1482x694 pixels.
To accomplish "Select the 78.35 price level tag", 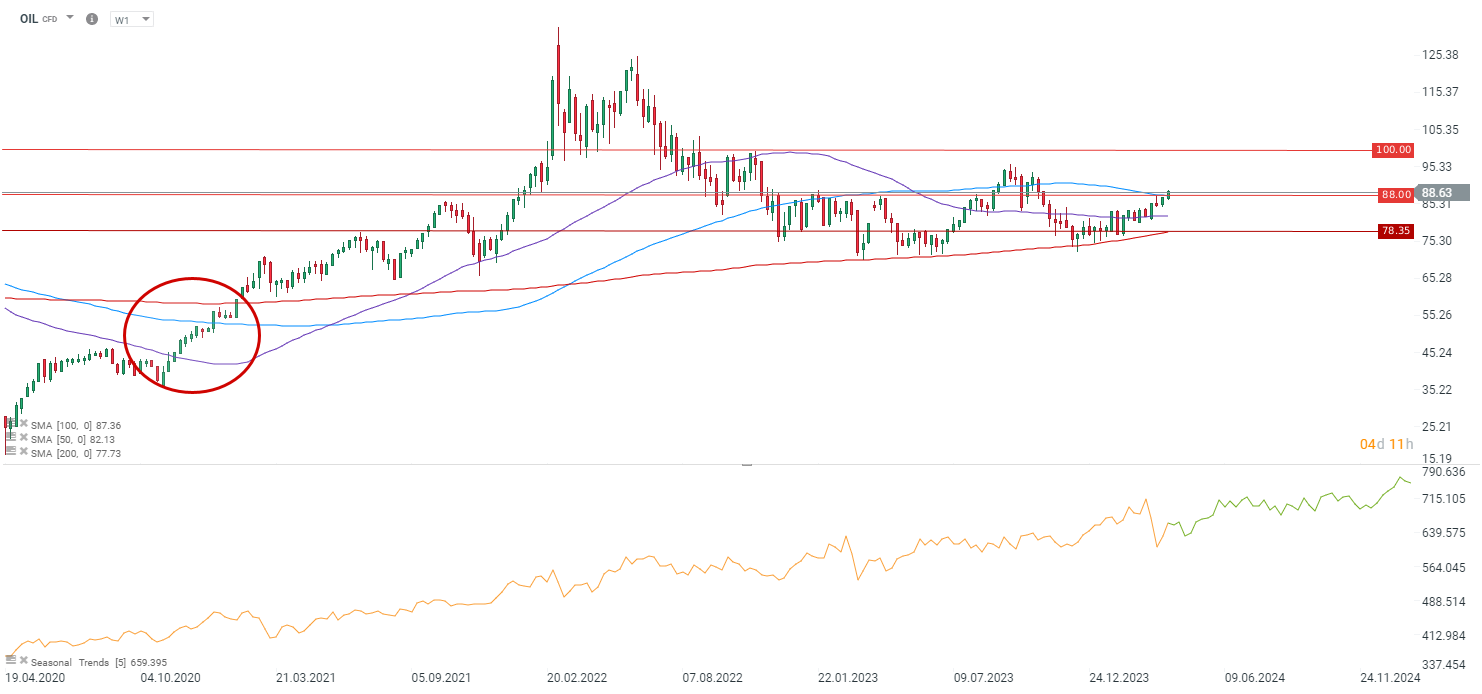I will [1396, 231].
